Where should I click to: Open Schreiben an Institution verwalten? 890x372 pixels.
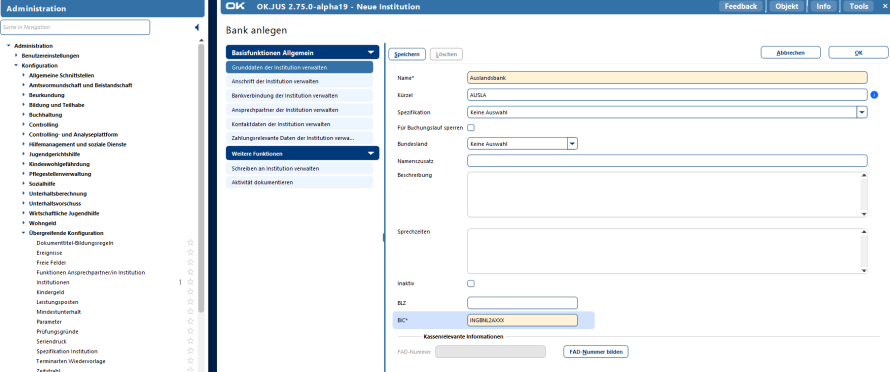pyautogui.click(x=299, y=168)
